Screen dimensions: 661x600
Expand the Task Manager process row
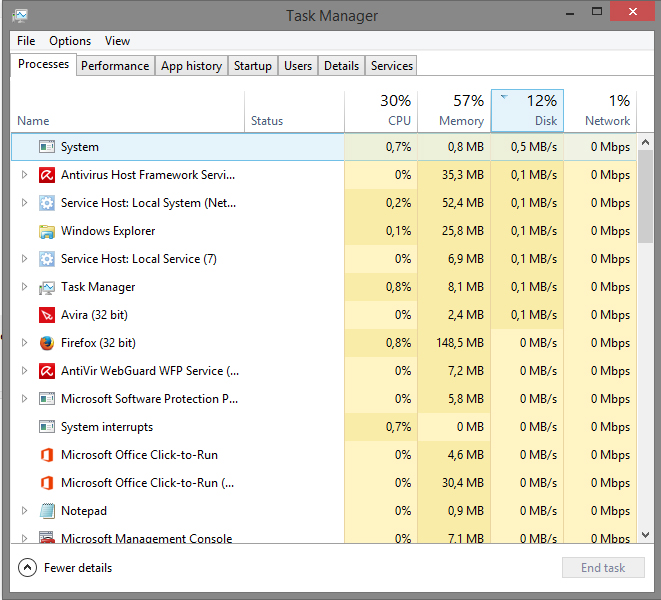(x=24, y=287)
